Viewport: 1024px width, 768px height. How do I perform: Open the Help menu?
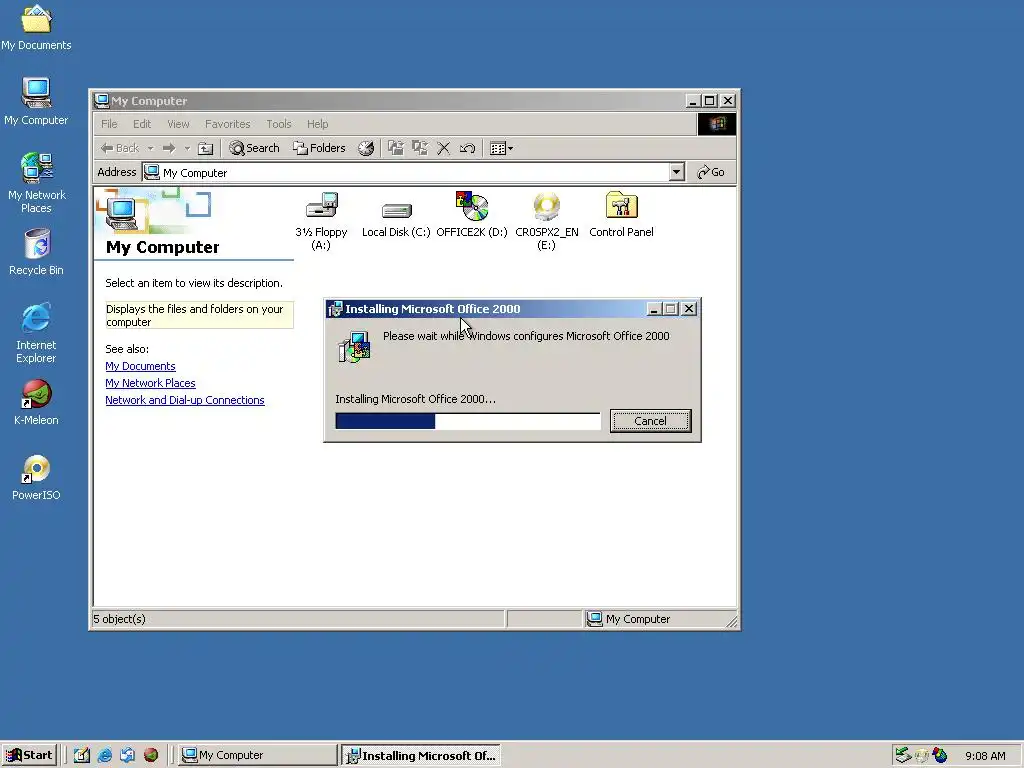317,124
